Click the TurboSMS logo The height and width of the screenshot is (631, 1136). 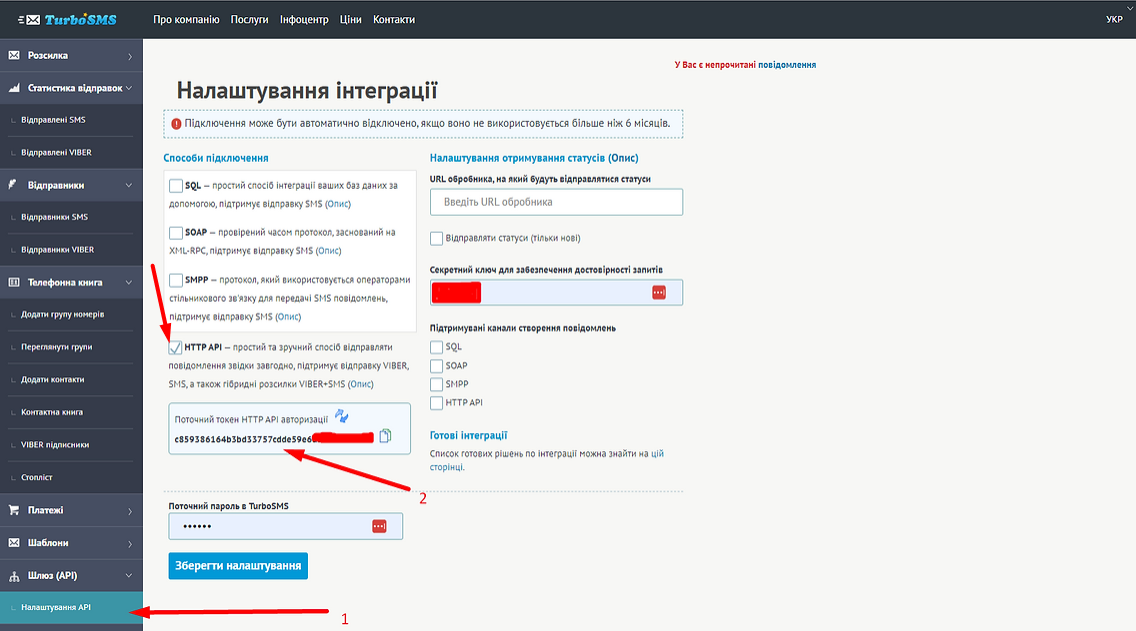67,20
